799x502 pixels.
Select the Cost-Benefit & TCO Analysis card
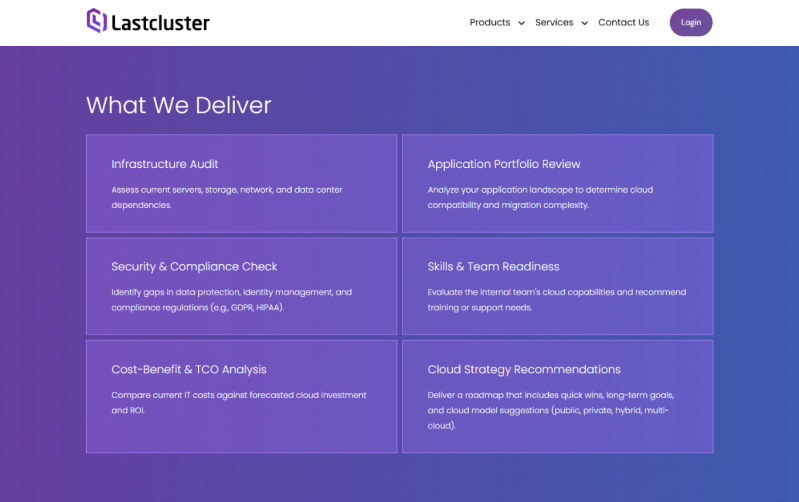[242, 397]
